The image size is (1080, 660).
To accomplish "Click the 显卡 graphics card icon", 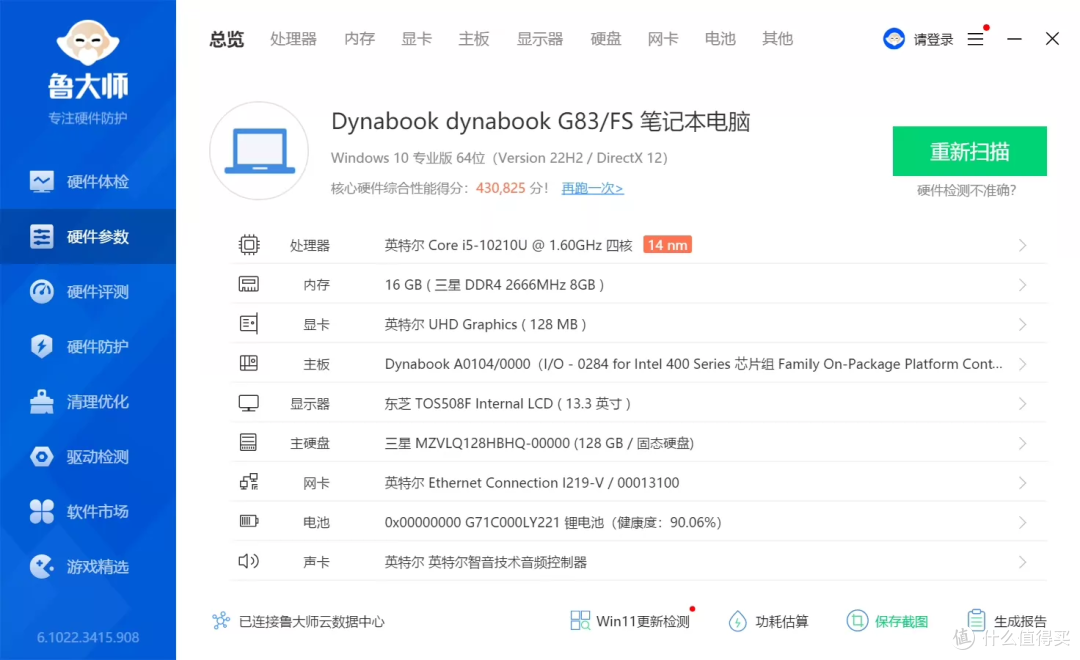I will [249, 323].
